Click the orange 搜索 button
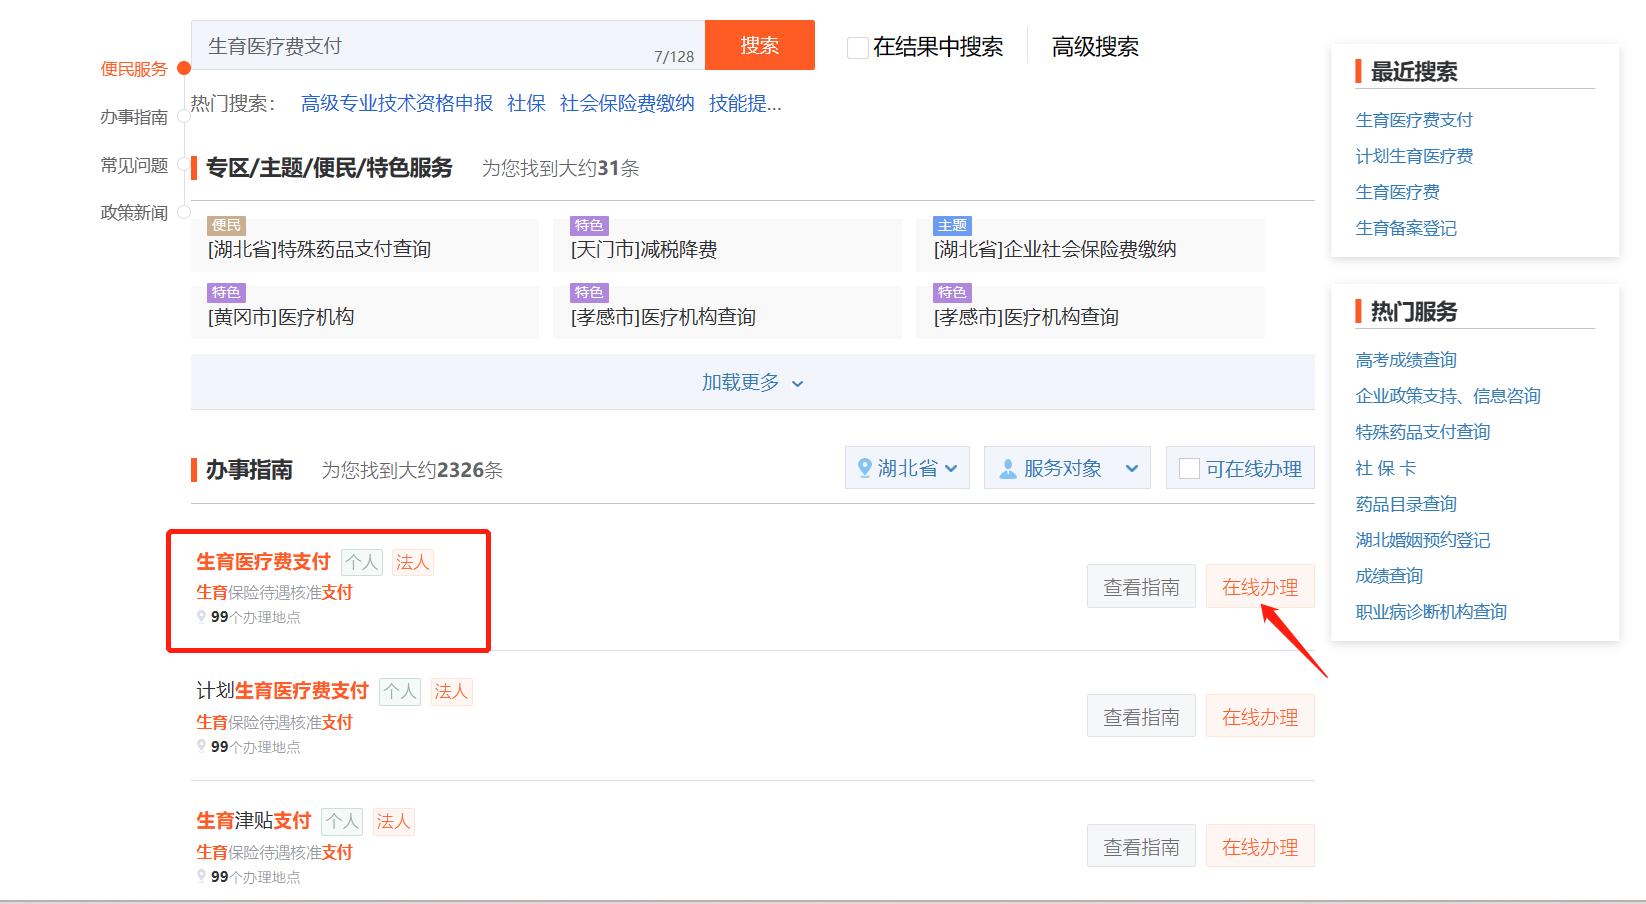The image size is (1646, 904). [x=760, y=45]
